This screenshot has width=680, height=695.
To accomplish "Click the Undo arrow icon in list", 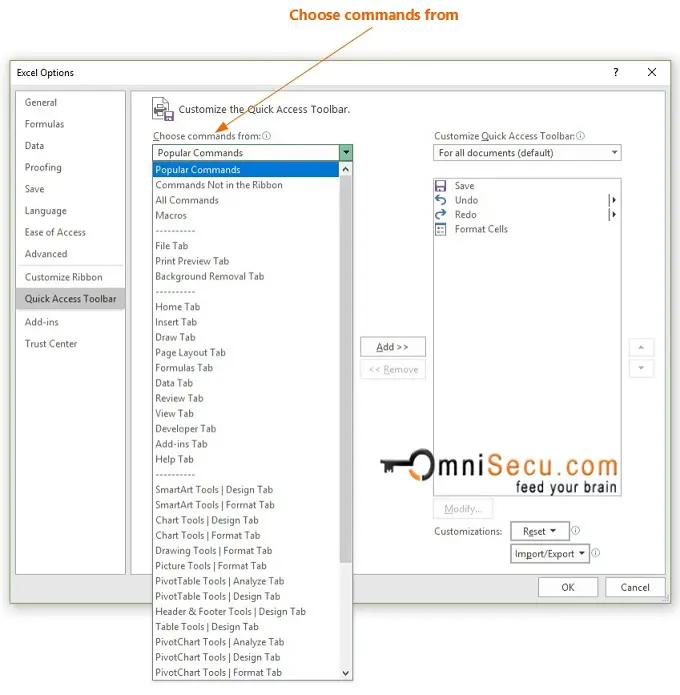I will (x=440, y=200).
